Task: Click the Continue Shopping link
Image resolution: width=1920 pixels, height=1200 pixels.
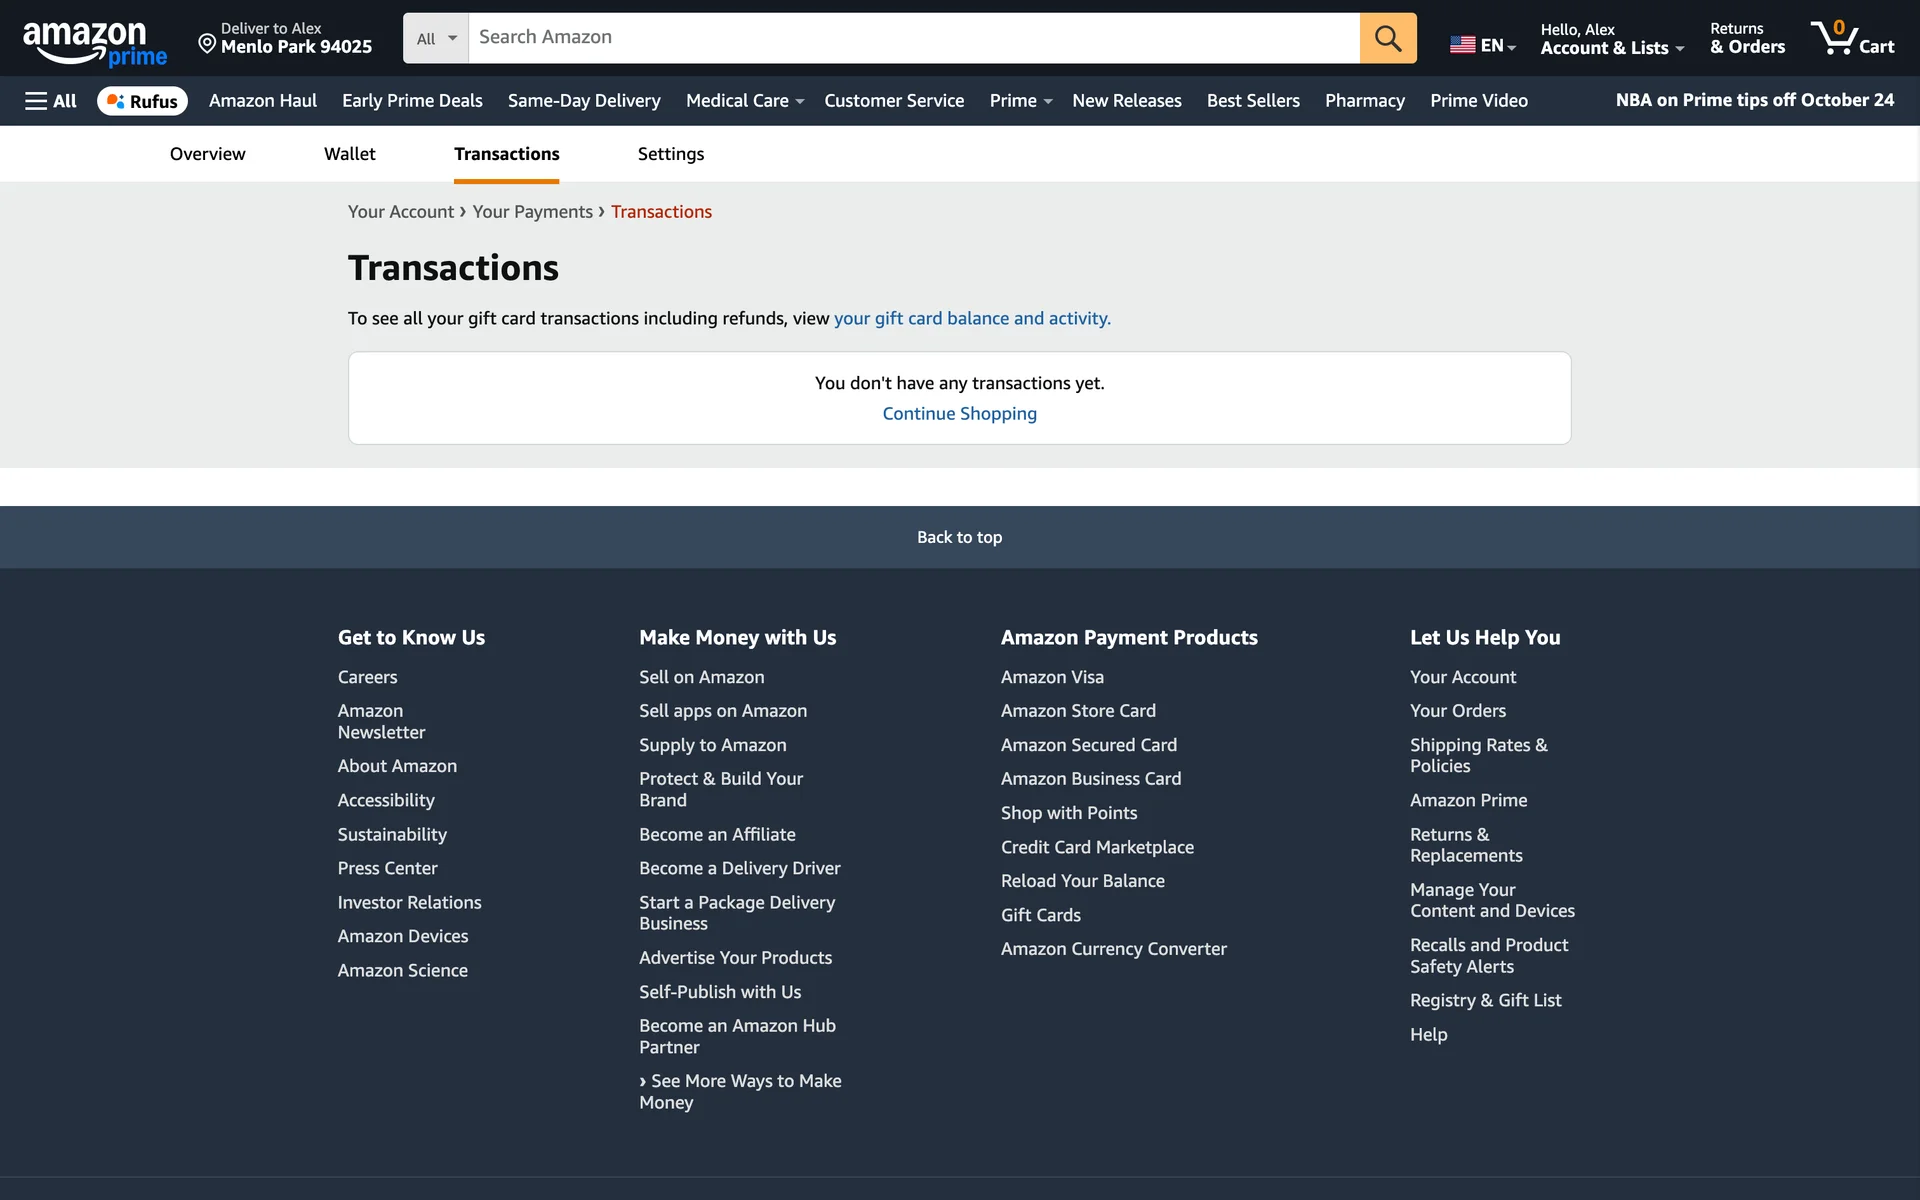Action: [959, 414]
